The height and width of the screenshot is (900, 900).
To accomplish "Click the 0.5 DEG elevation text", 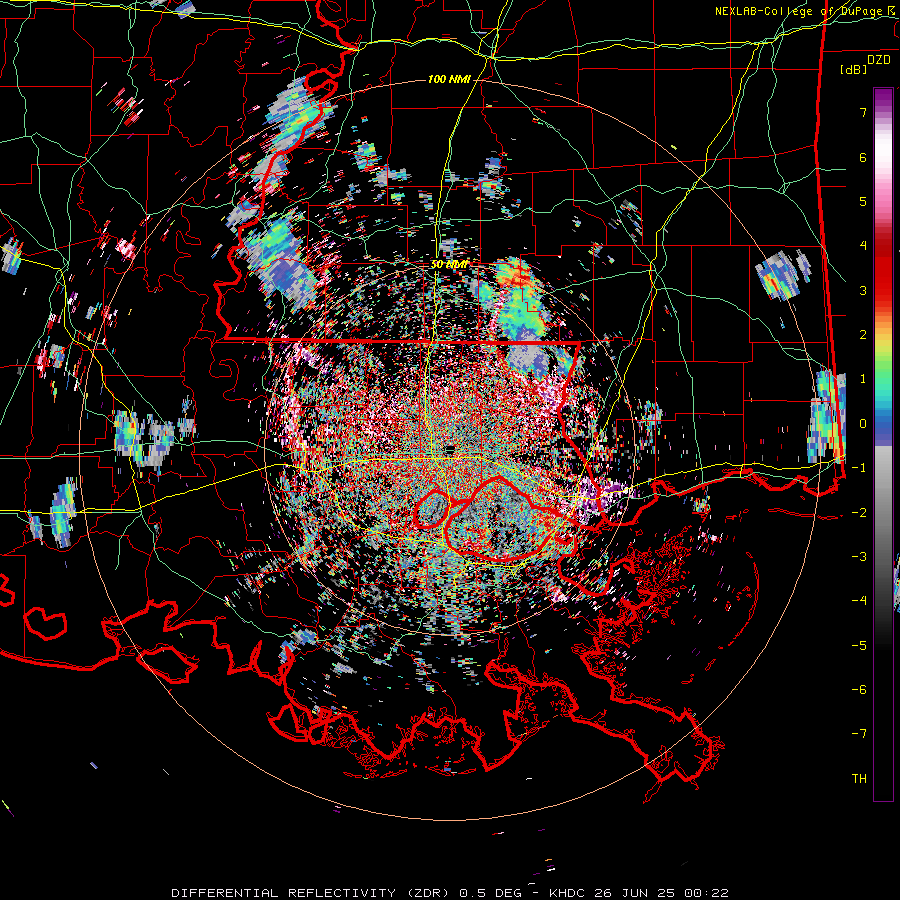I will click(x=491, y=893).
